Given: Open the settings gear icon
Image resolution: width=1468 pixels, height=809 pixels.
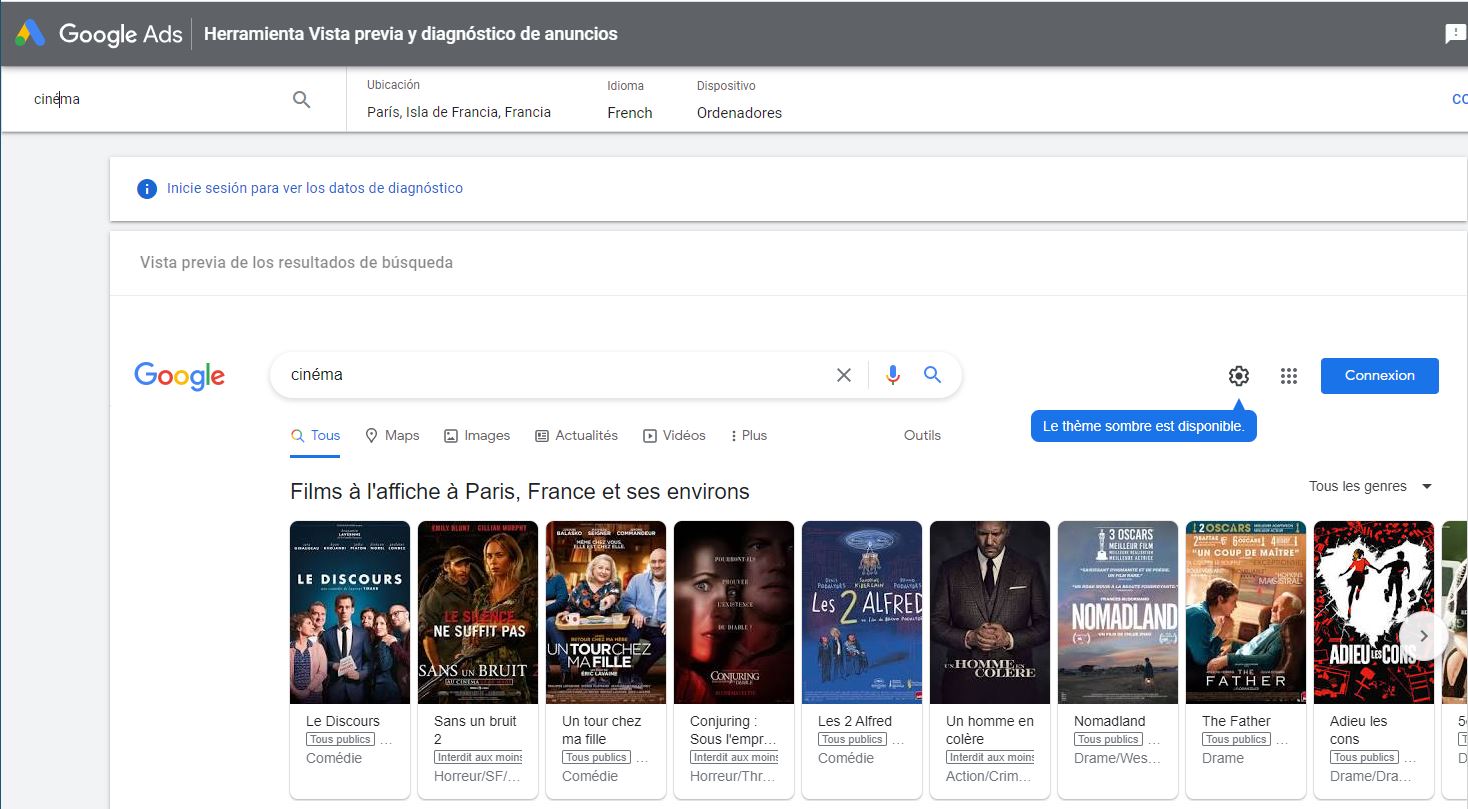Looking at the screenshot, I should (x=1239, y=376).
